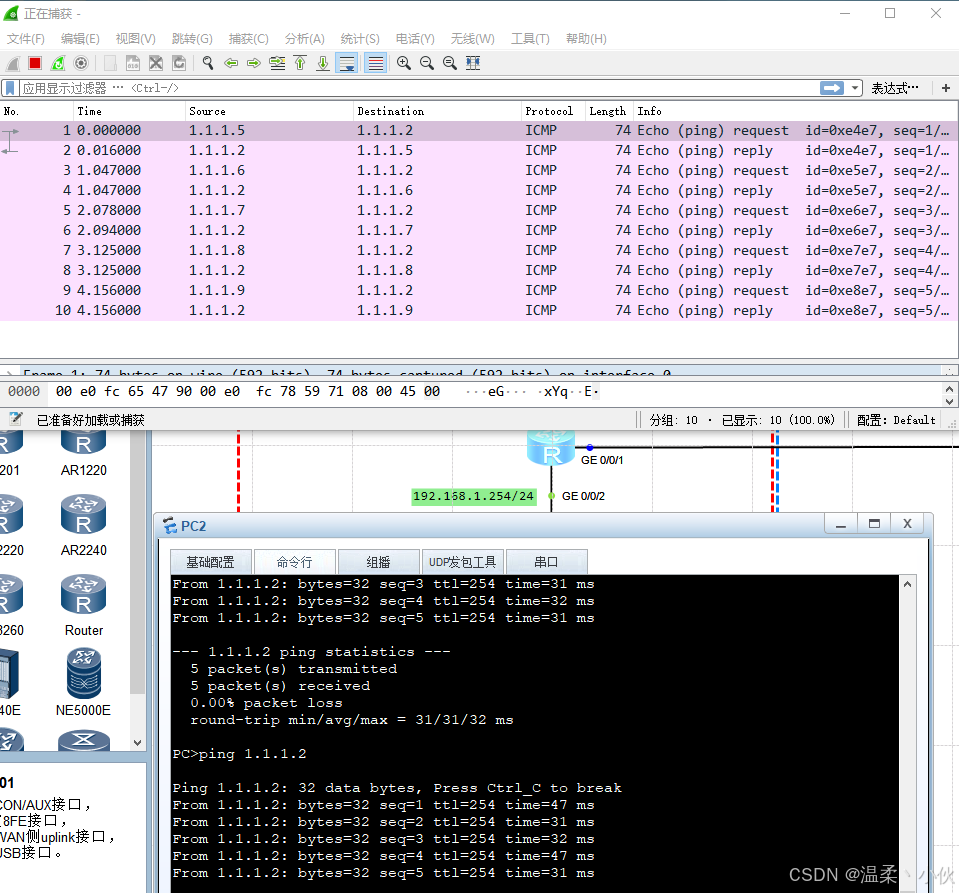Restart the current capture (green fin icon)
The width and height of the screenshot is (959, 893).
58,63
